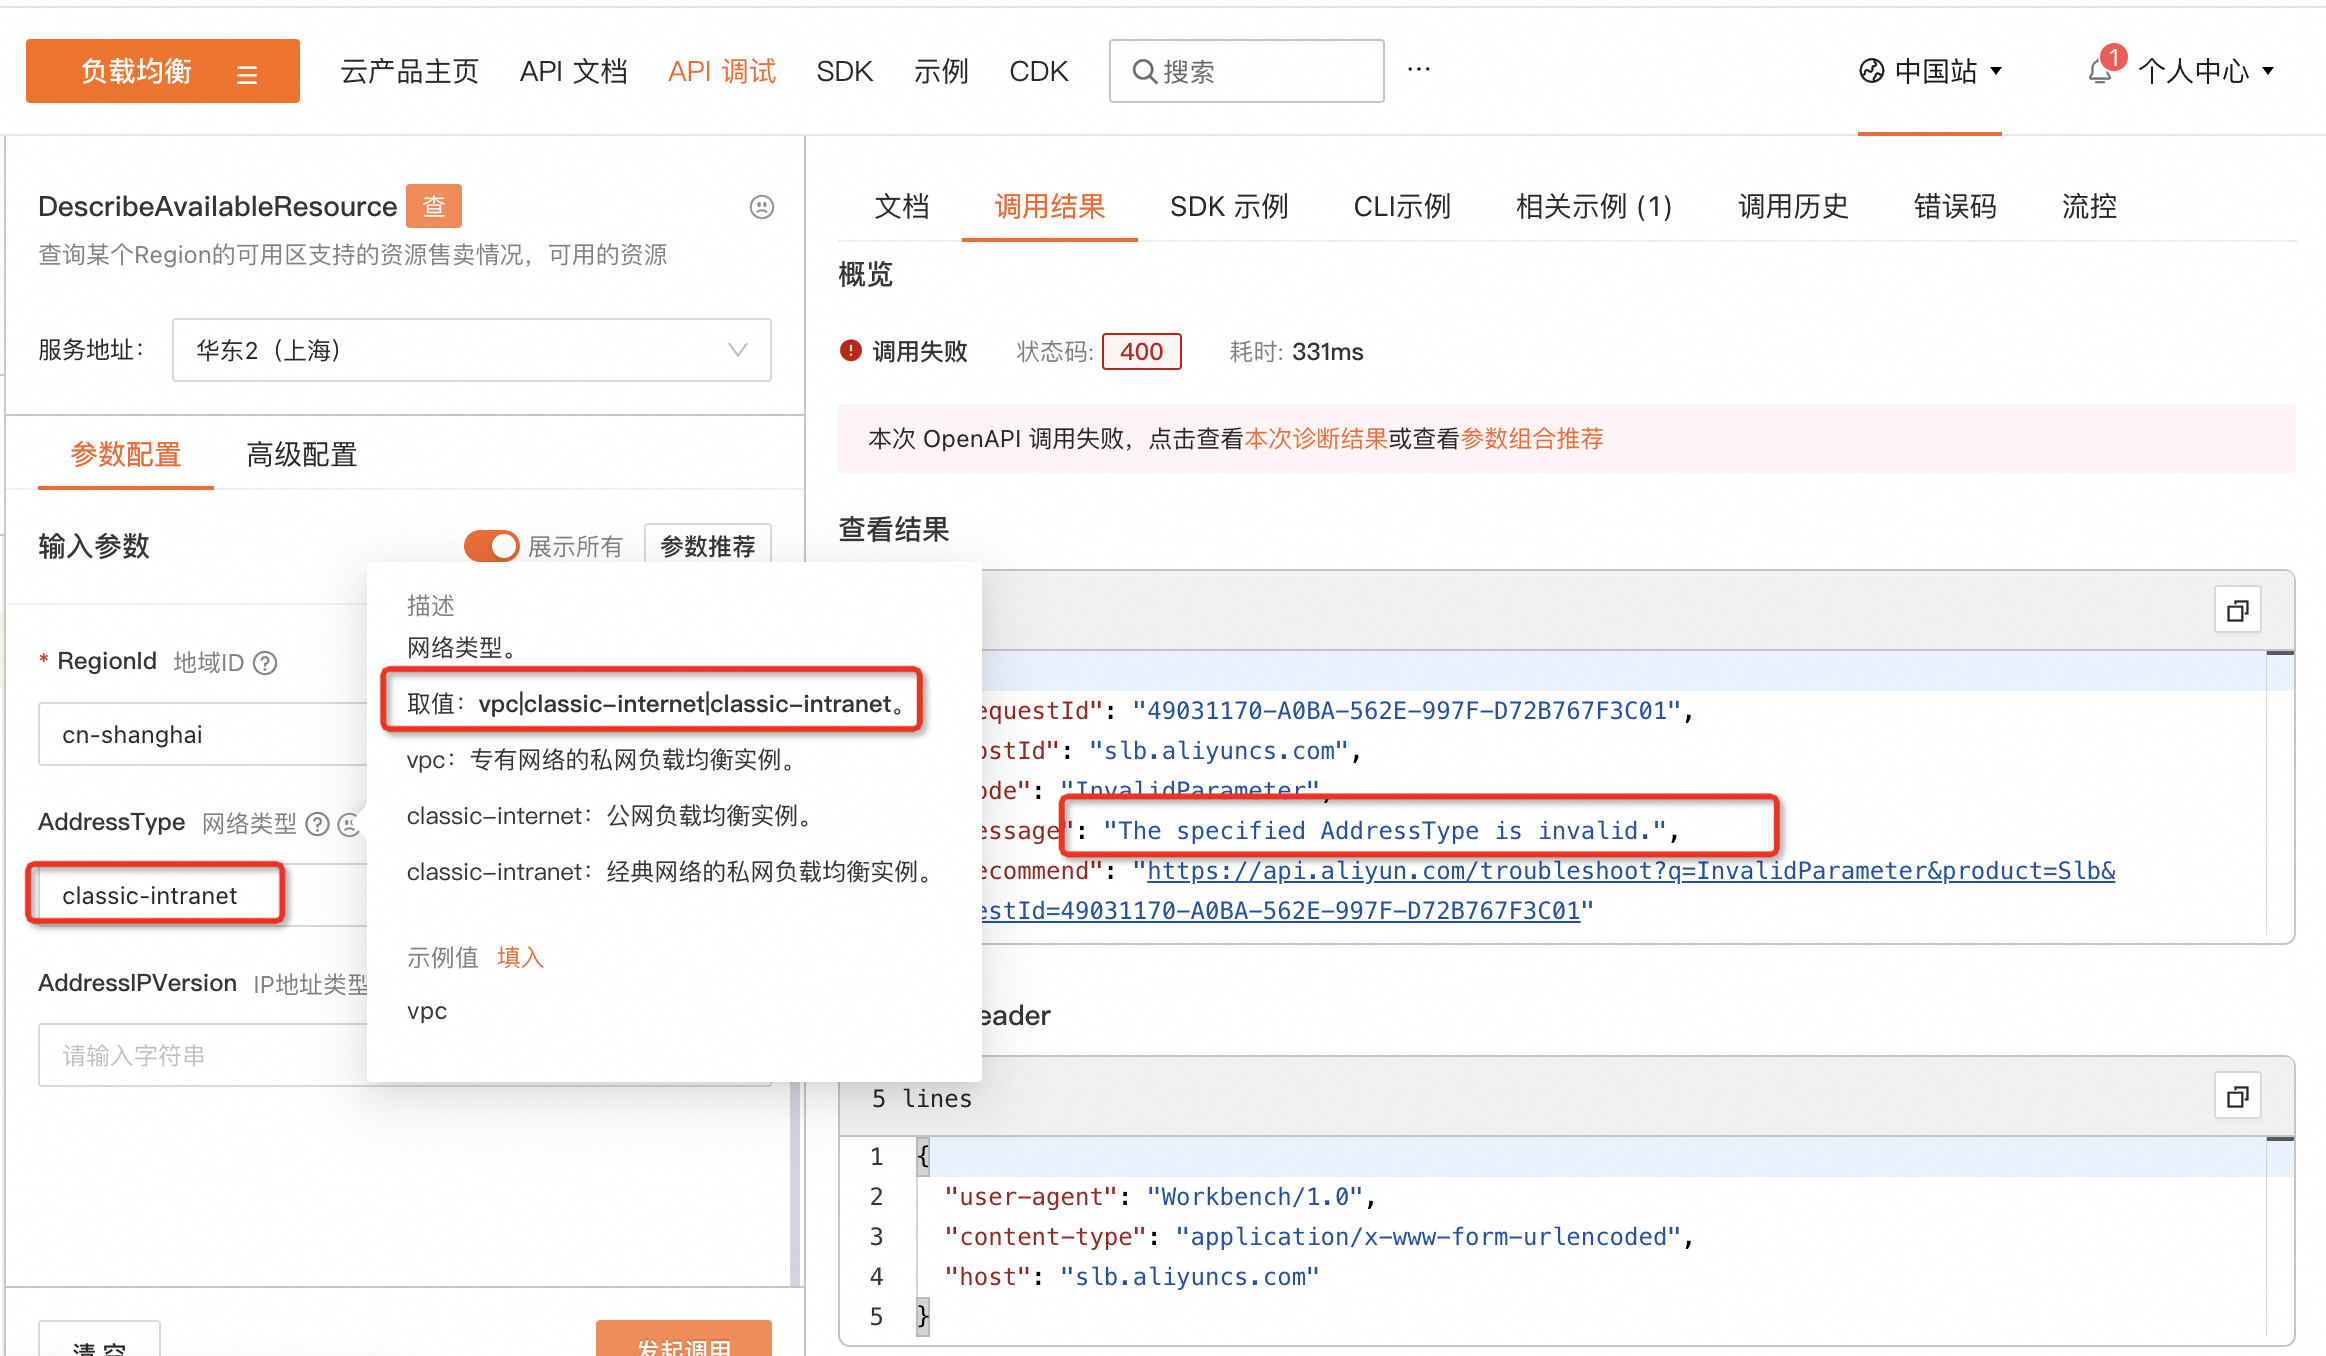Open the 参数组合推荐 link
The height and width of the screenshot is (1356, 2326).
coord(1532,439)
